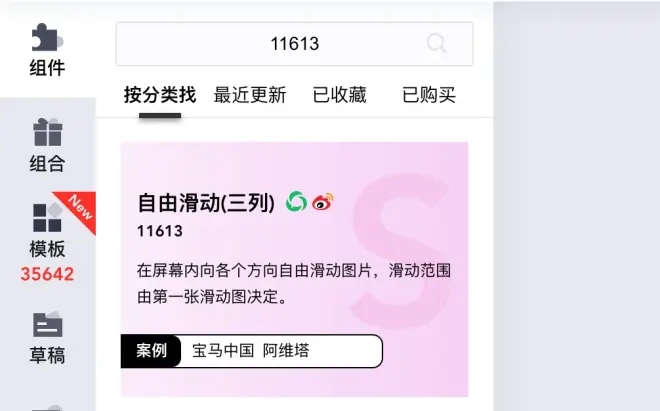The height and width of the screenshot is (411, 660).
Task: Open the 草稿 folder icon
Action: coord(48,324)
